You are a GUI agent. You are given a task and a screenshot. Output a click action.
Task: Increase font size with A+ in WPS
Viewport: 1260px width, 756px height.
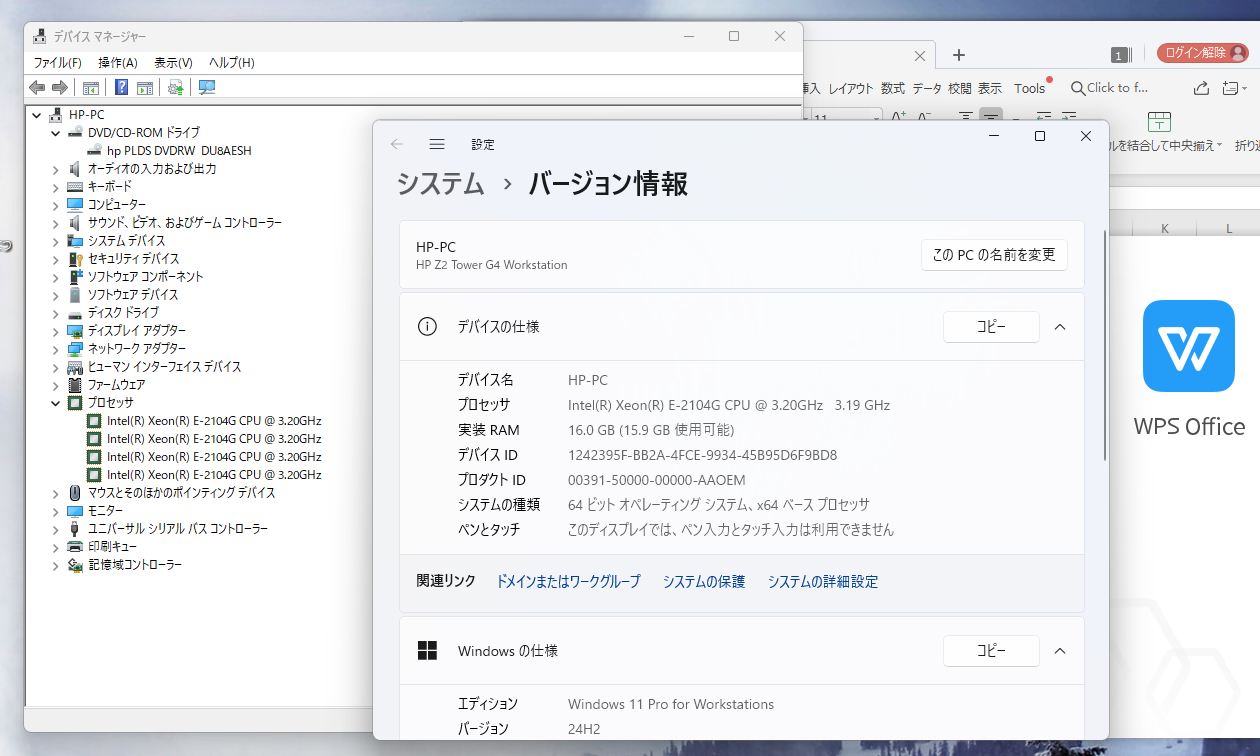click(x=898, y=116)
